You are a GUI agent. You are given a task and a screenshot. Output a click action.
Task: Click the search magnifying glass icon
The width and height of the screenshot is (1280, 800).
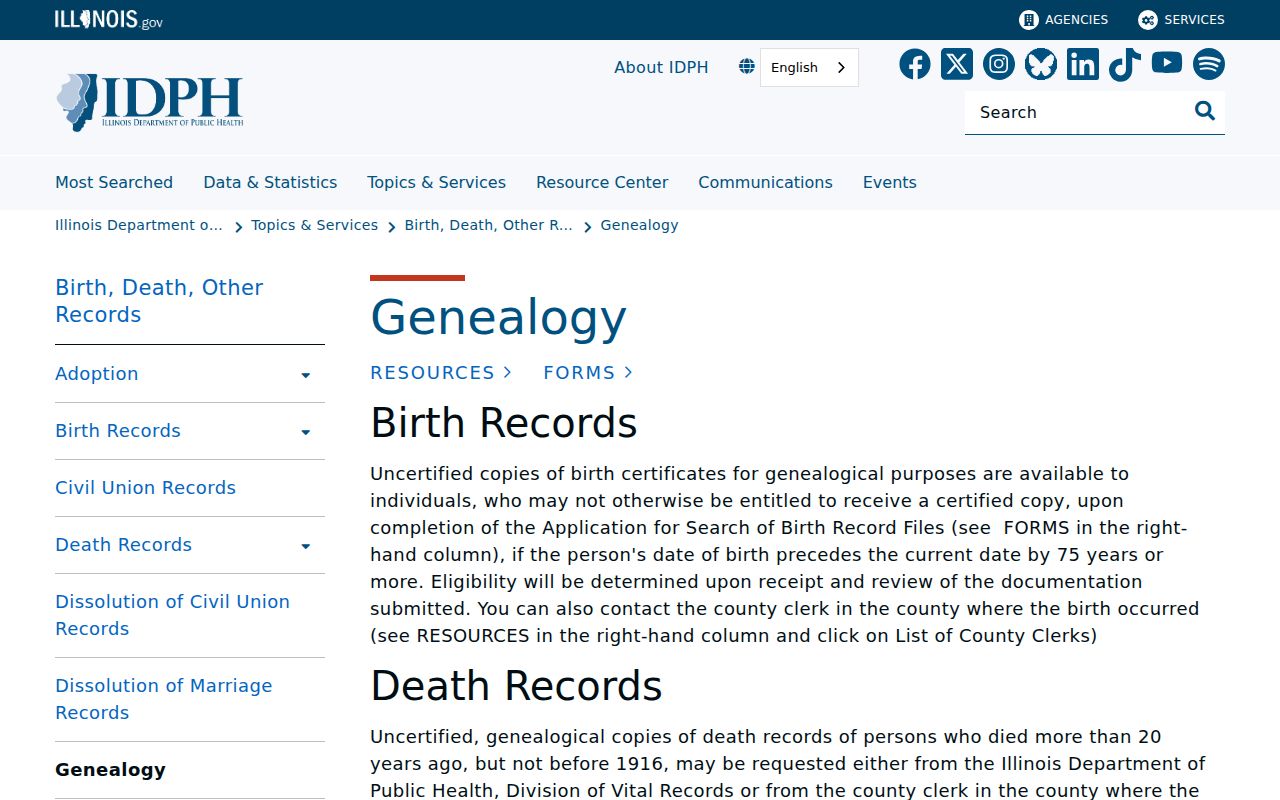tap(1205, 111)
